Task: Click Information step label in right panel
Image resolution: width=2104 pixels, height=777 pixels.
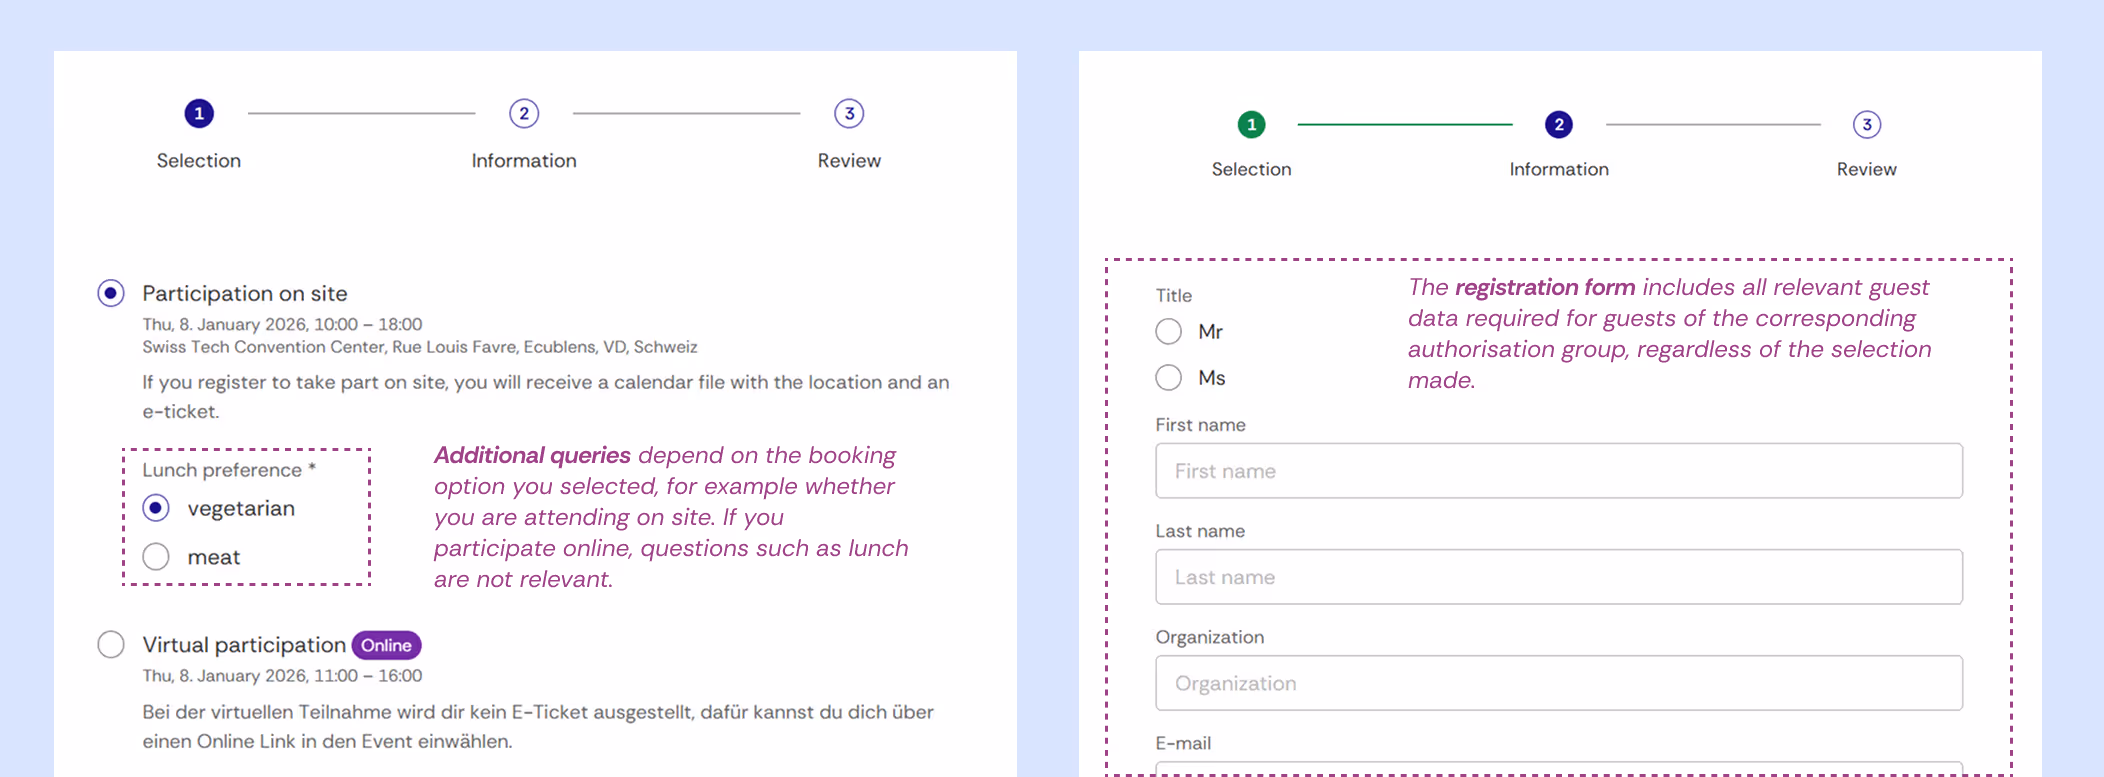Action: click(x=1559, y=169)
